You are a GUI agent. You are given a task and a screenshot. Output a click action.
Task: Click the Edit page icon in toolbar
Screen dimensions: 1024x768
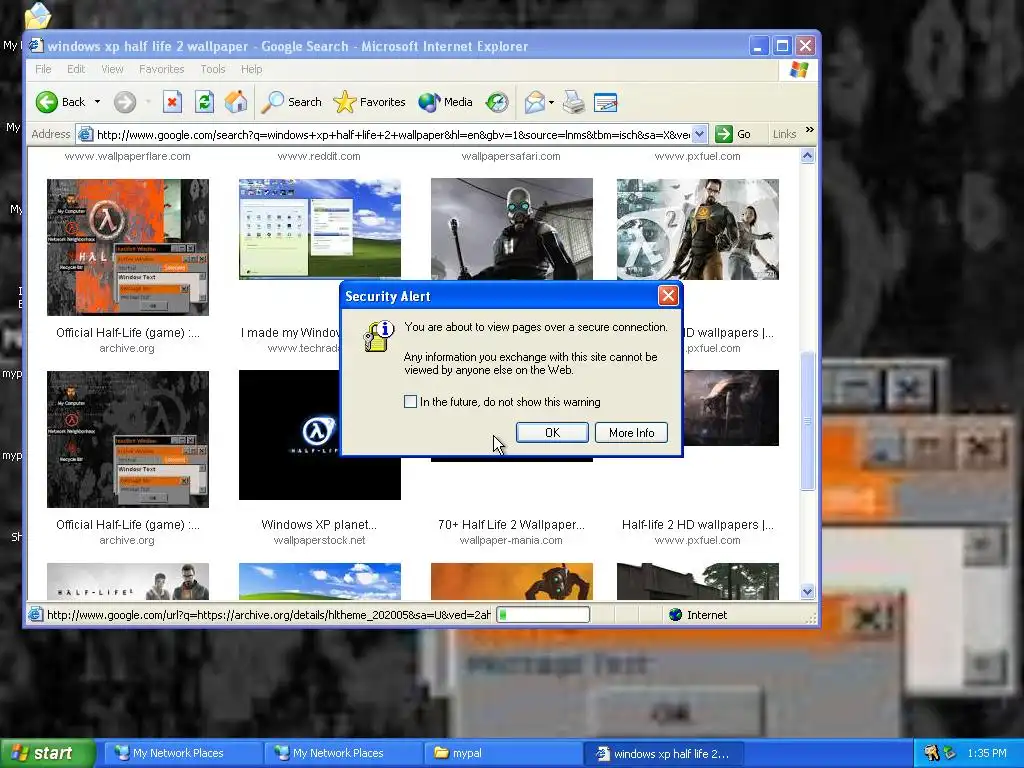pyautogui.click(x=605, y=102)
